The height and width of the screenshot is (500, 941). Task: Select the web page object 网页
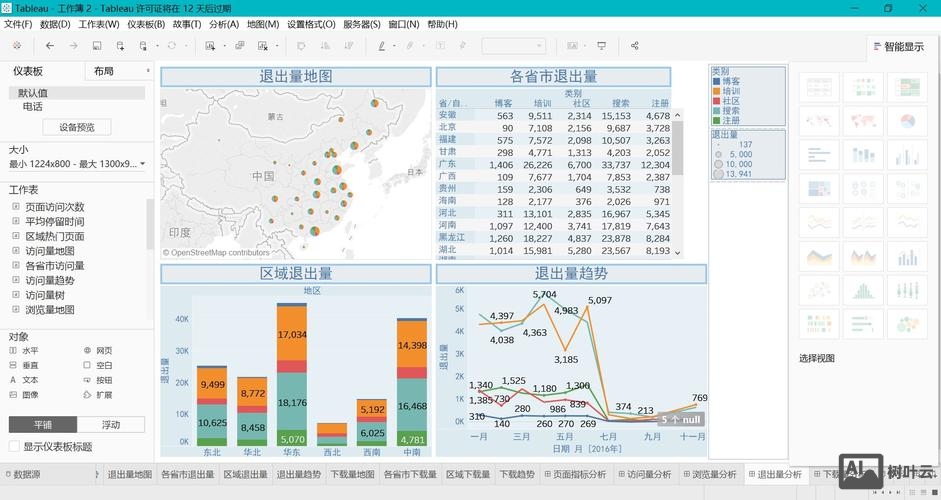coord(98,351)
